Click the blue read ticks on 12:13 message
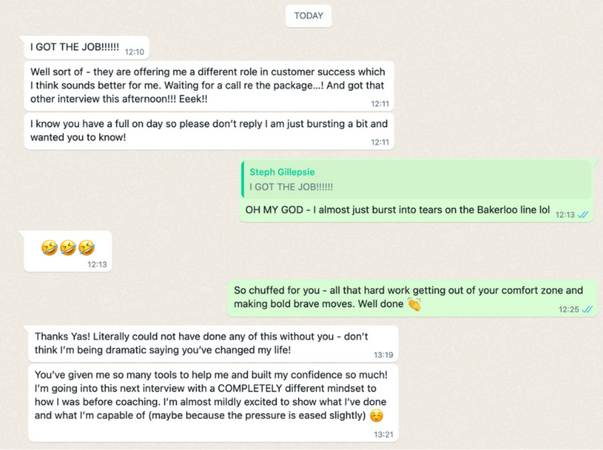This screenshot has width=603, height=450. (584, 214)
